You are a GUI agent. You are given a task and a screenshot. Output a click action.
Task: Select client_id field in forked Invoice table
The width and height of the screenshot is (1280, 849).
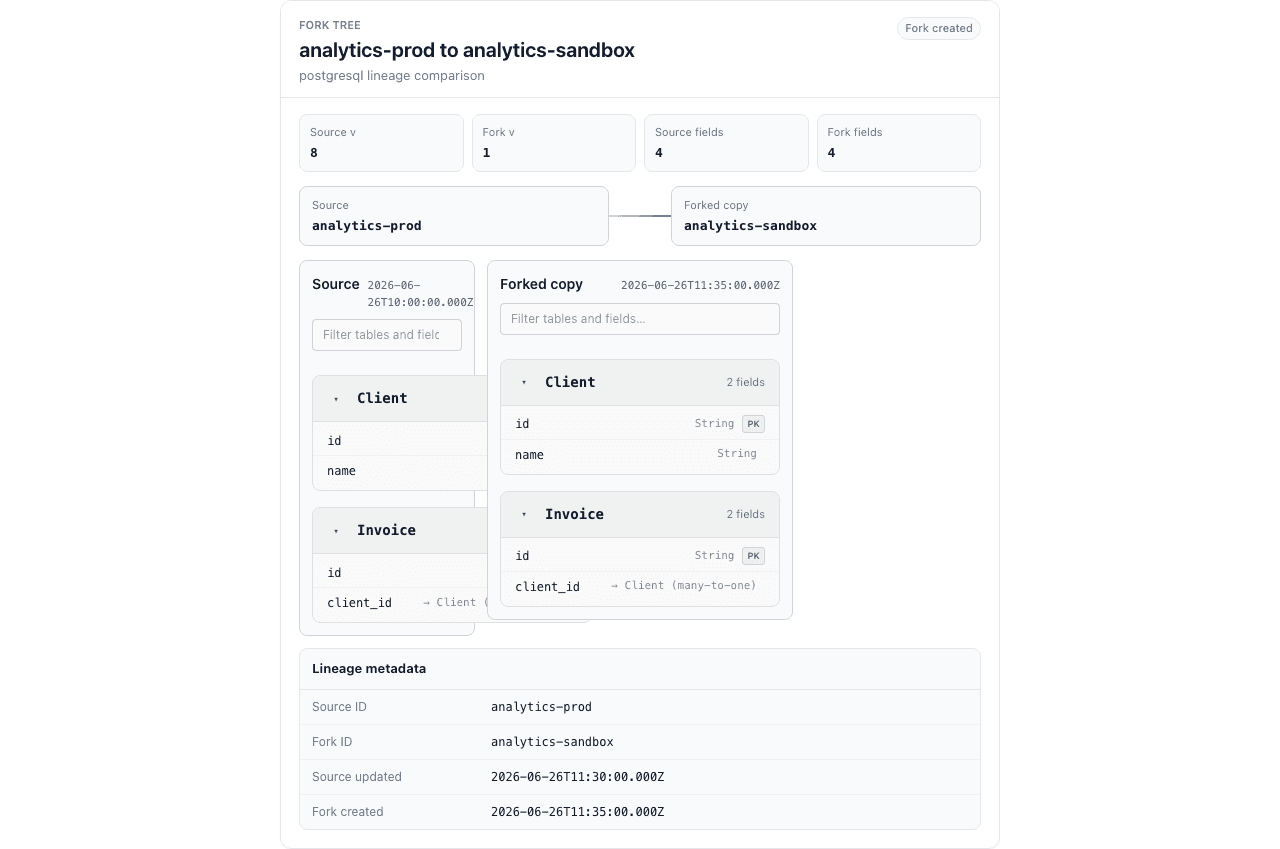(x=640, y=587)
